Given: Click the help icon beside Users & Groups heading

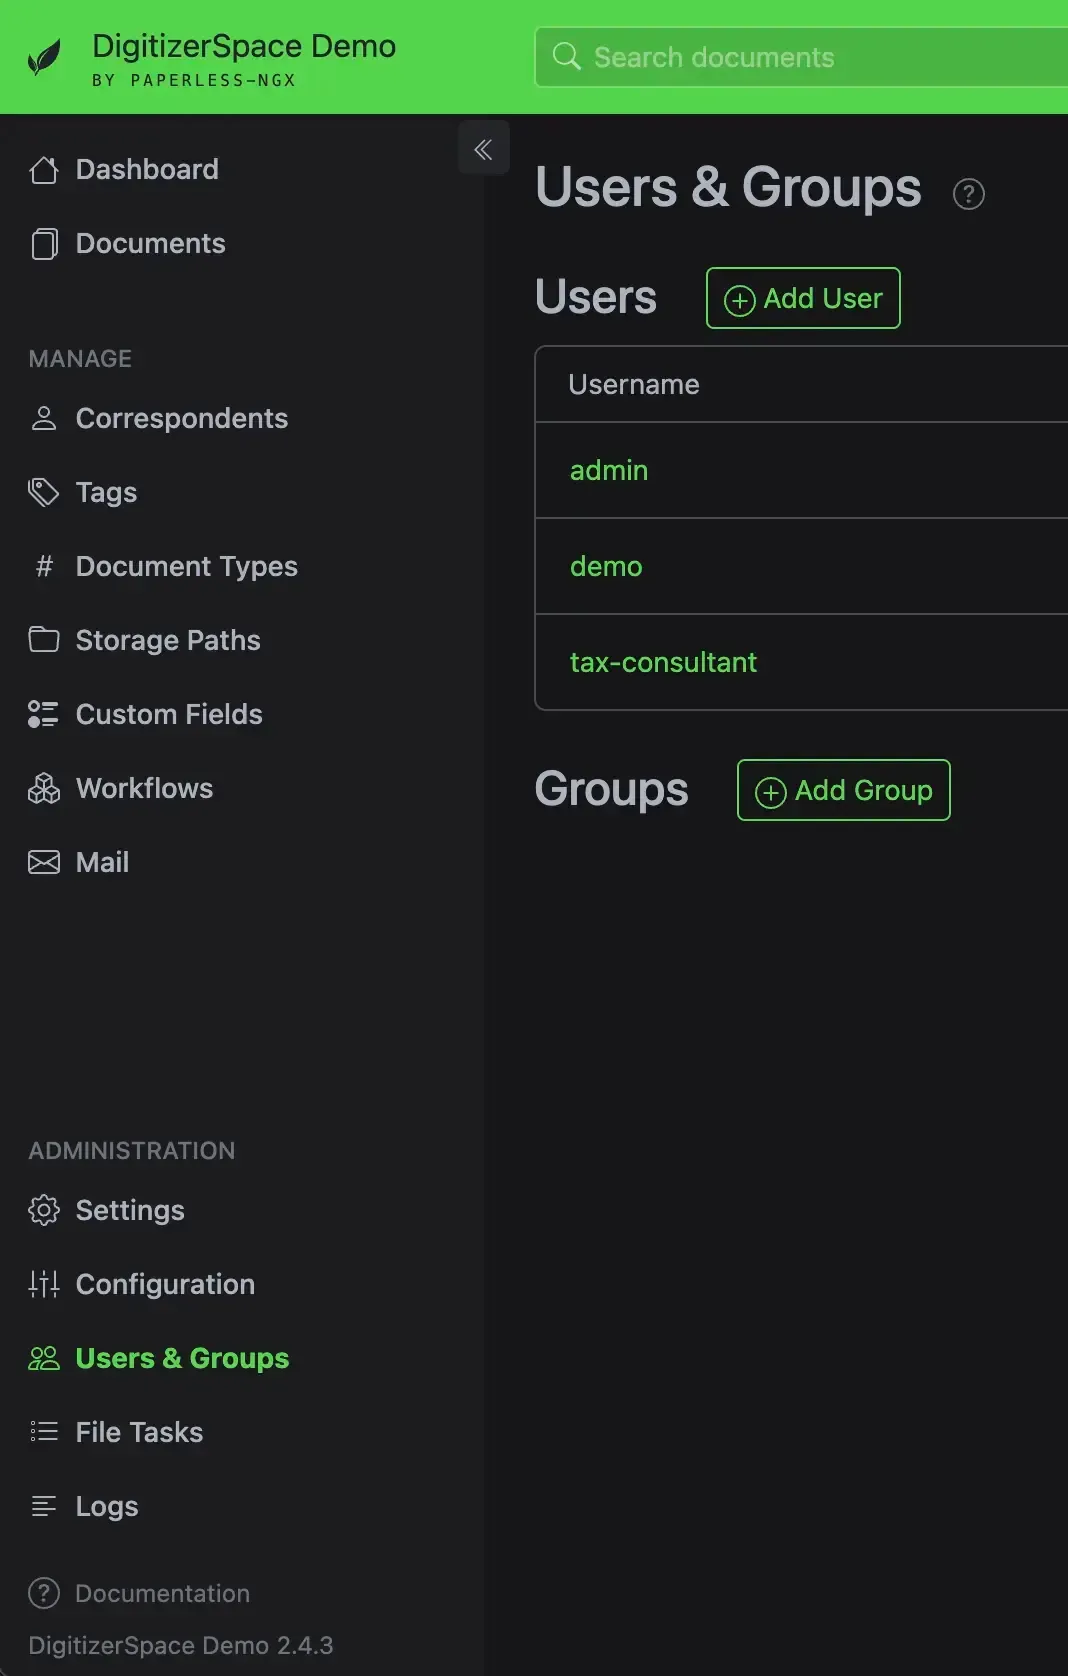Looking at the screenshot, I should (x=969, y=194).
